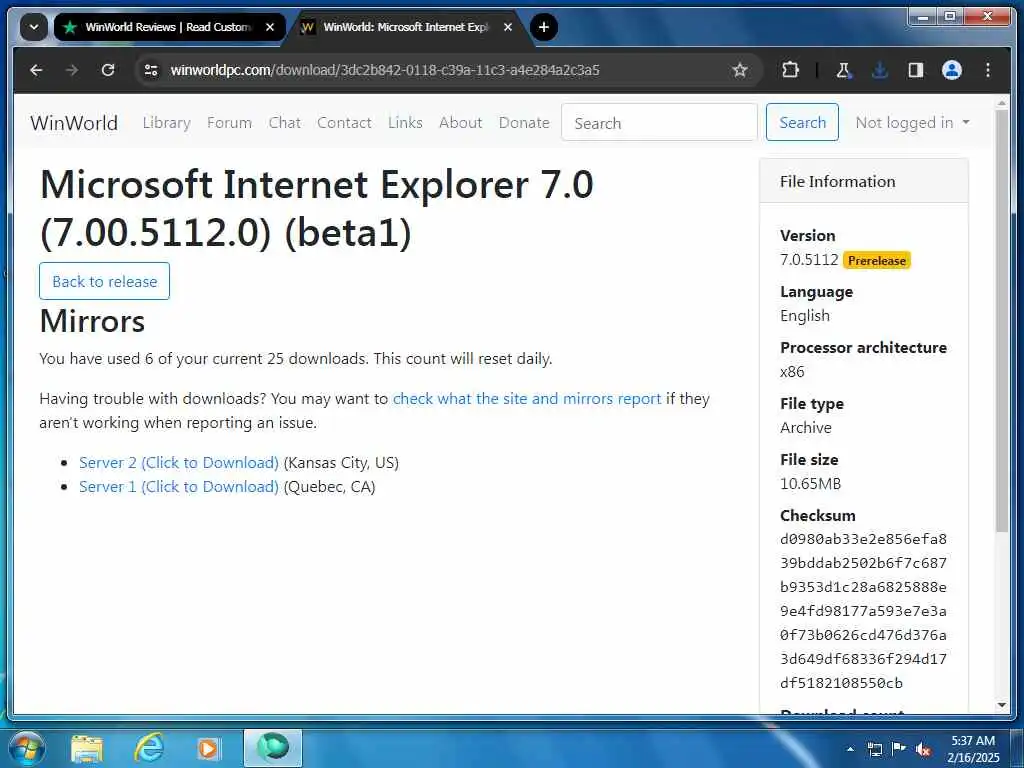Viewport: 1024px width, 768px height.
Task: Click the Search button
Action: (802, 122)
